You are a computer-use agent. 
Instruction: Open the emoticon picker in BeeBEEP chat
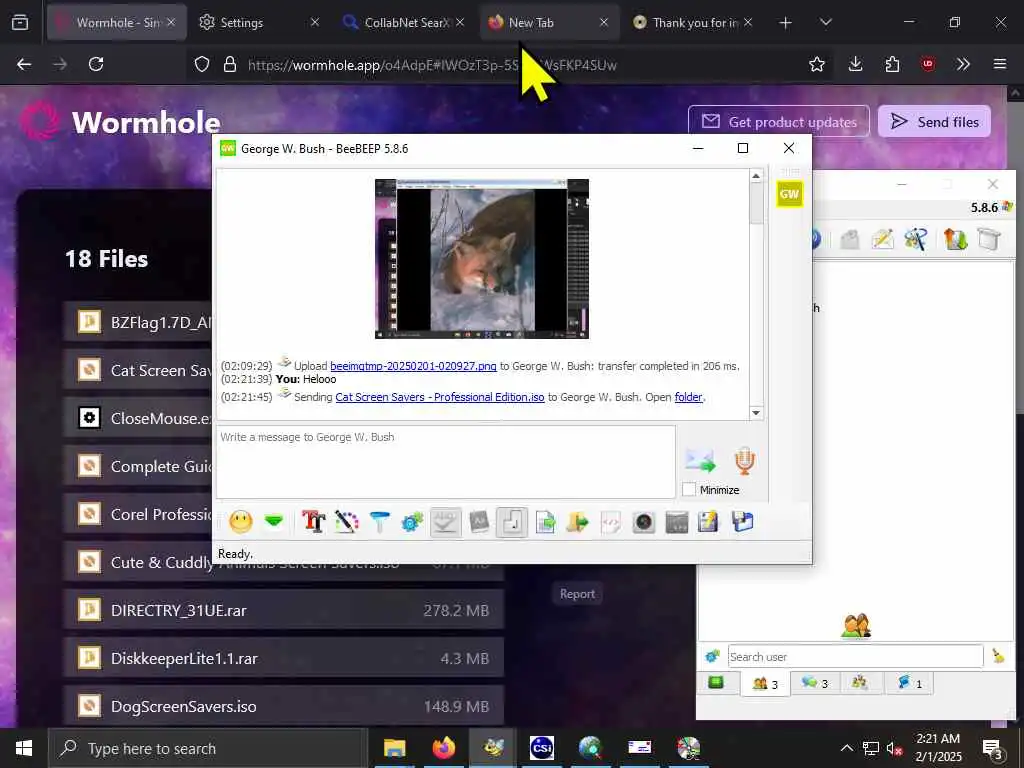pyautogui.click(x=241, y=522)
